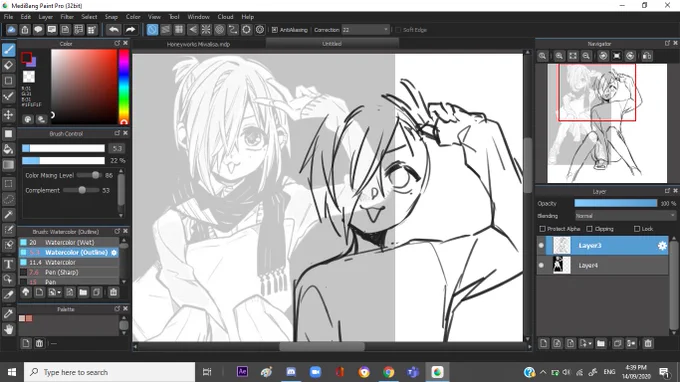Select the Hand tool
Image resolution: width=680 pixels, height=382 pixels.
9,330
